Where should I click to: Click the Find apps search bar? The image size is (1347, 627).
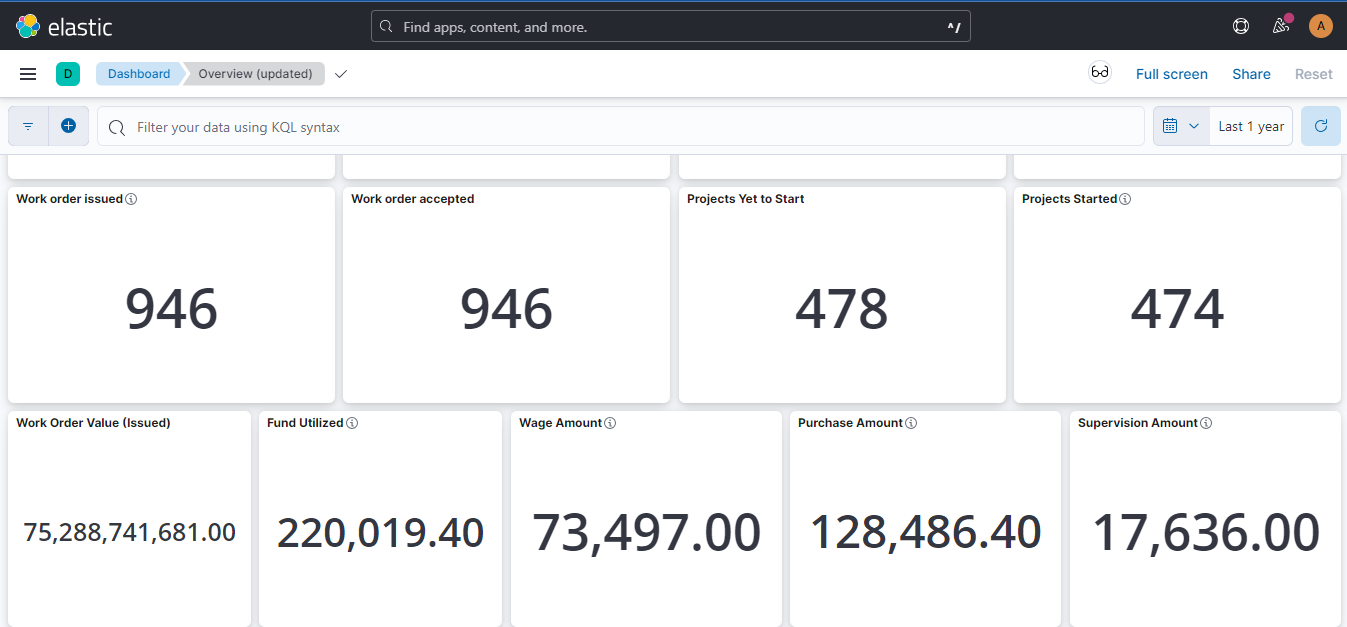tap(670, 27)
